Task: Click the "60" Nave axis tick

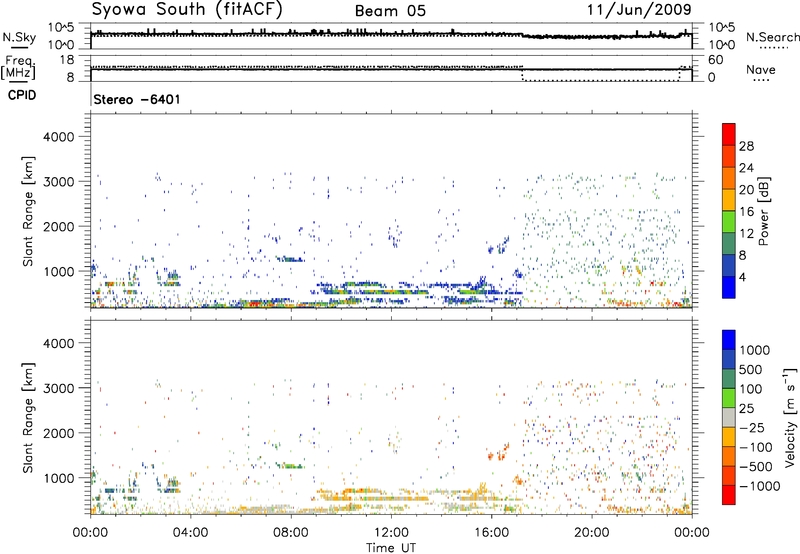Action: (x=715, y=60)
